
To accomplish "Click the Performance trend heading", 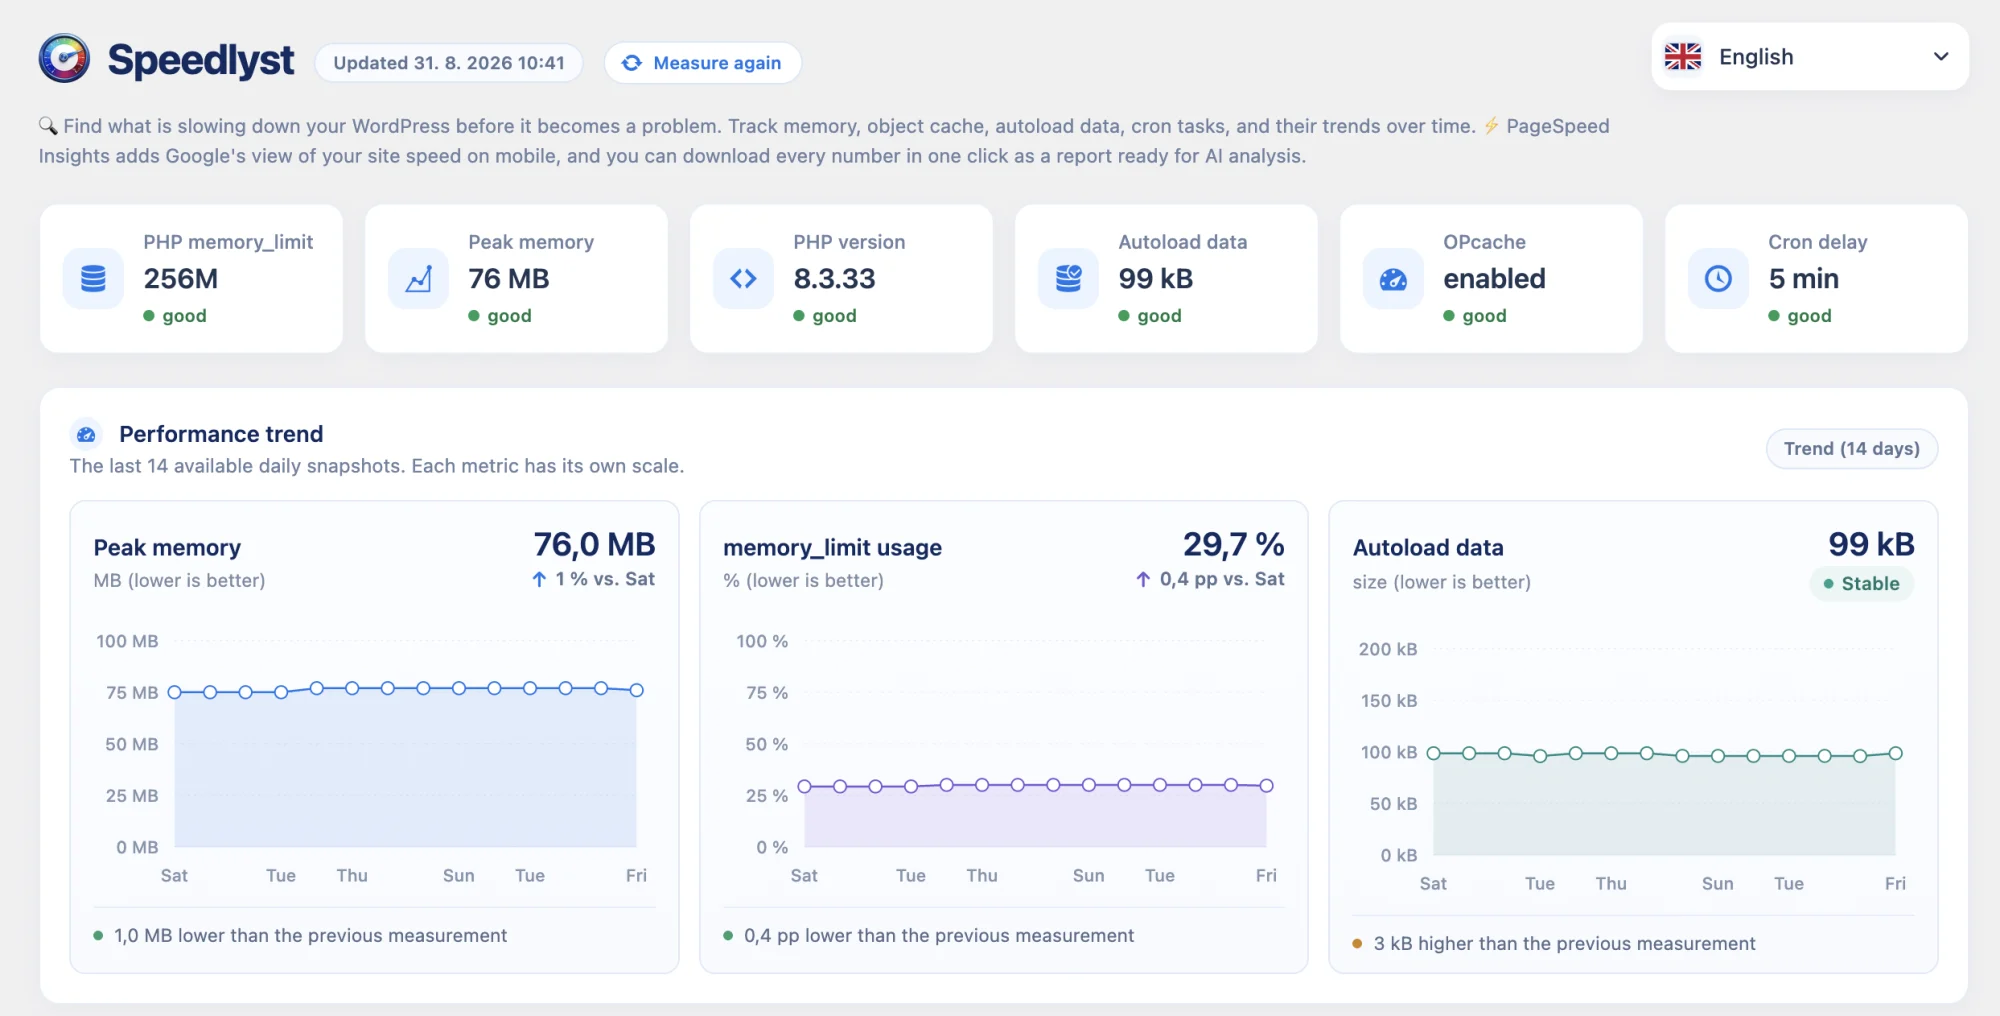I will point(221,434).
